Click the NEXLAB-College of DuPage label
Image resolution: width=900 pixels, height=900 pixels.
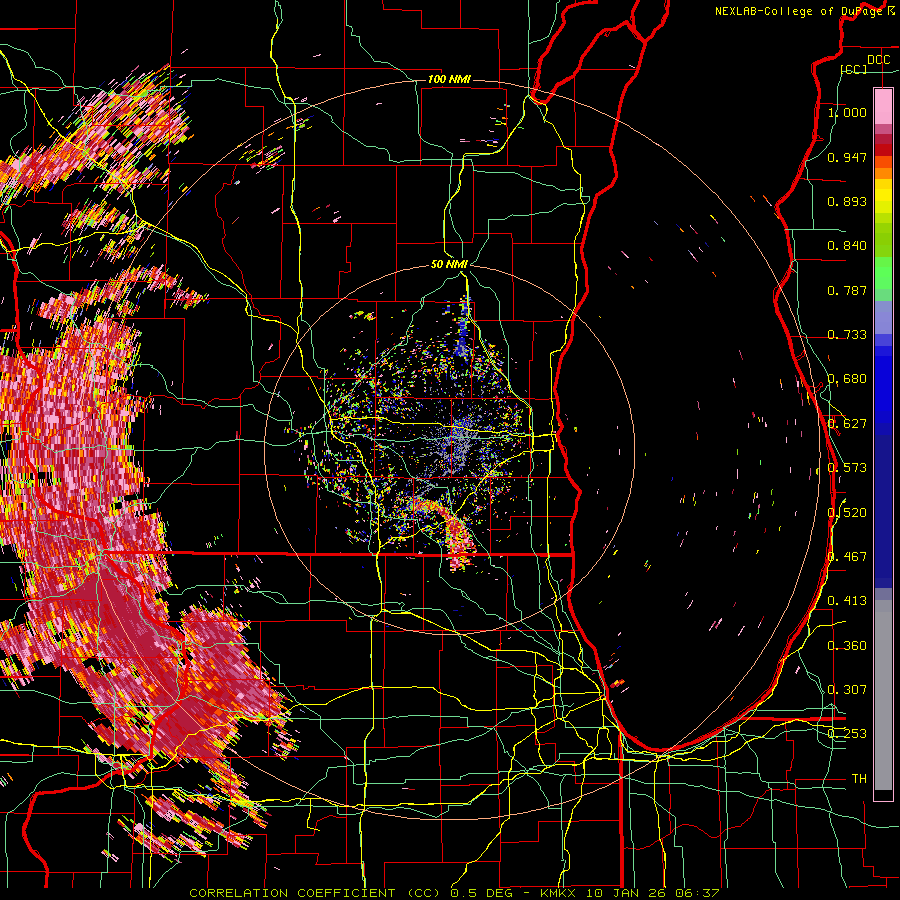coord(798,11)
